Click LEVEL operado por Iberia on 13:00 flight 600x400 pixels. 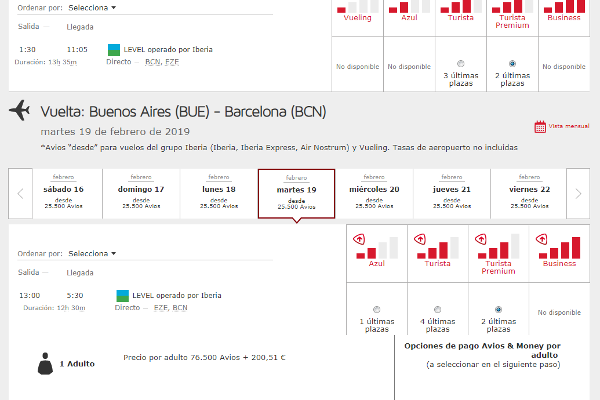tap(177, 296)
